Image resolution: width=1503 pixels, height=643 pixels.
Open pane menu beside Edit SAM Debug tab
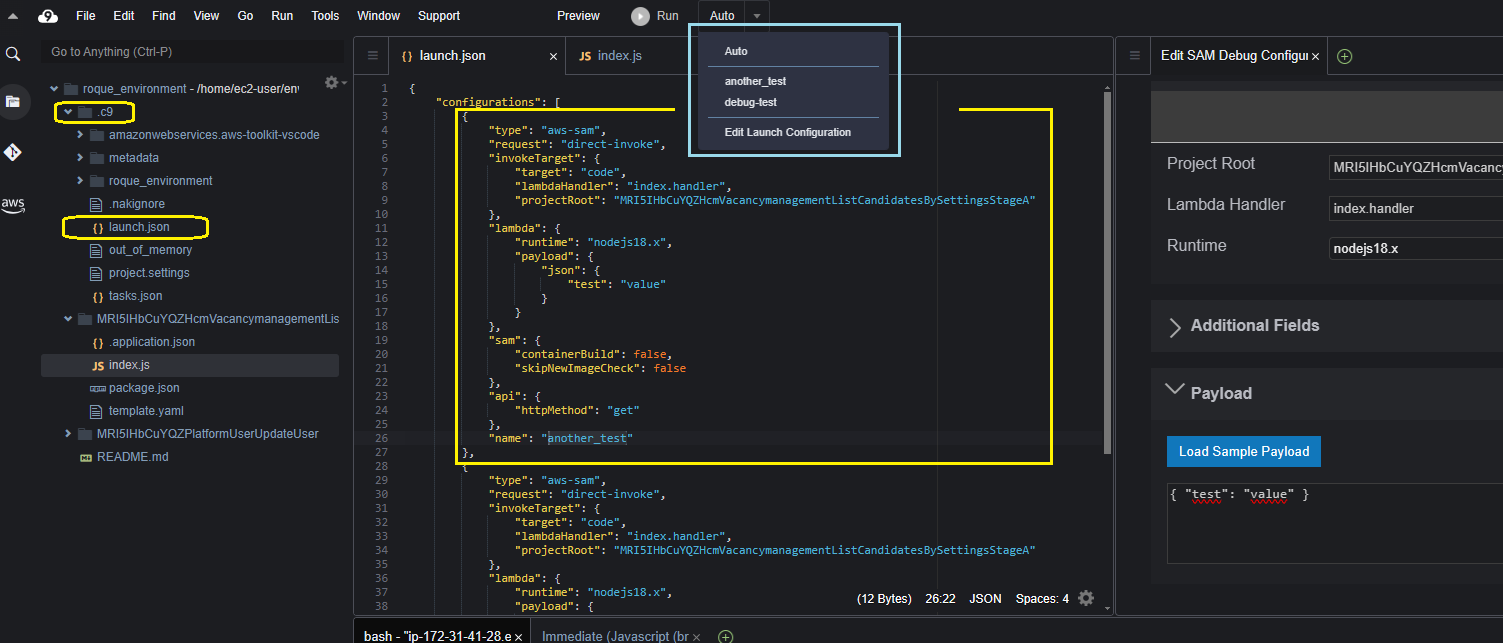1134,56
